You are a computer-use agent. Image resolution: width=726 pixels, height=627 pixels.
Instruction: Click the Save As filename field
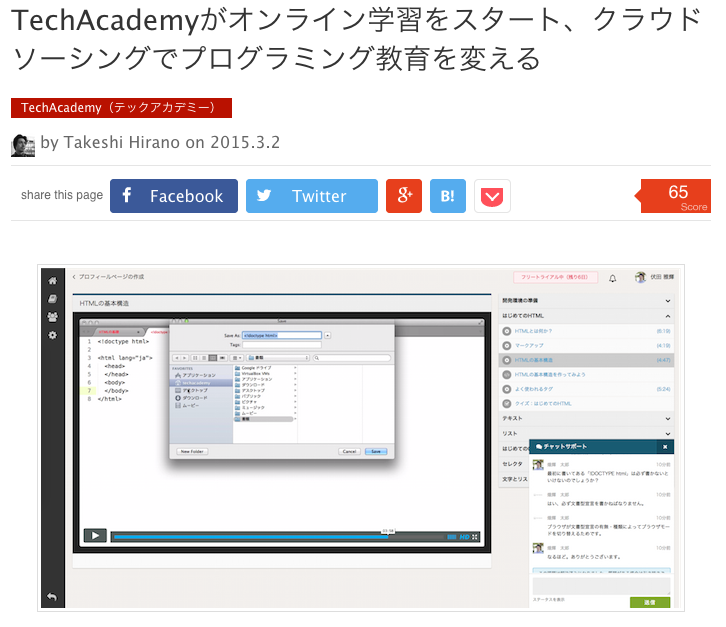(x=282, y=335)
